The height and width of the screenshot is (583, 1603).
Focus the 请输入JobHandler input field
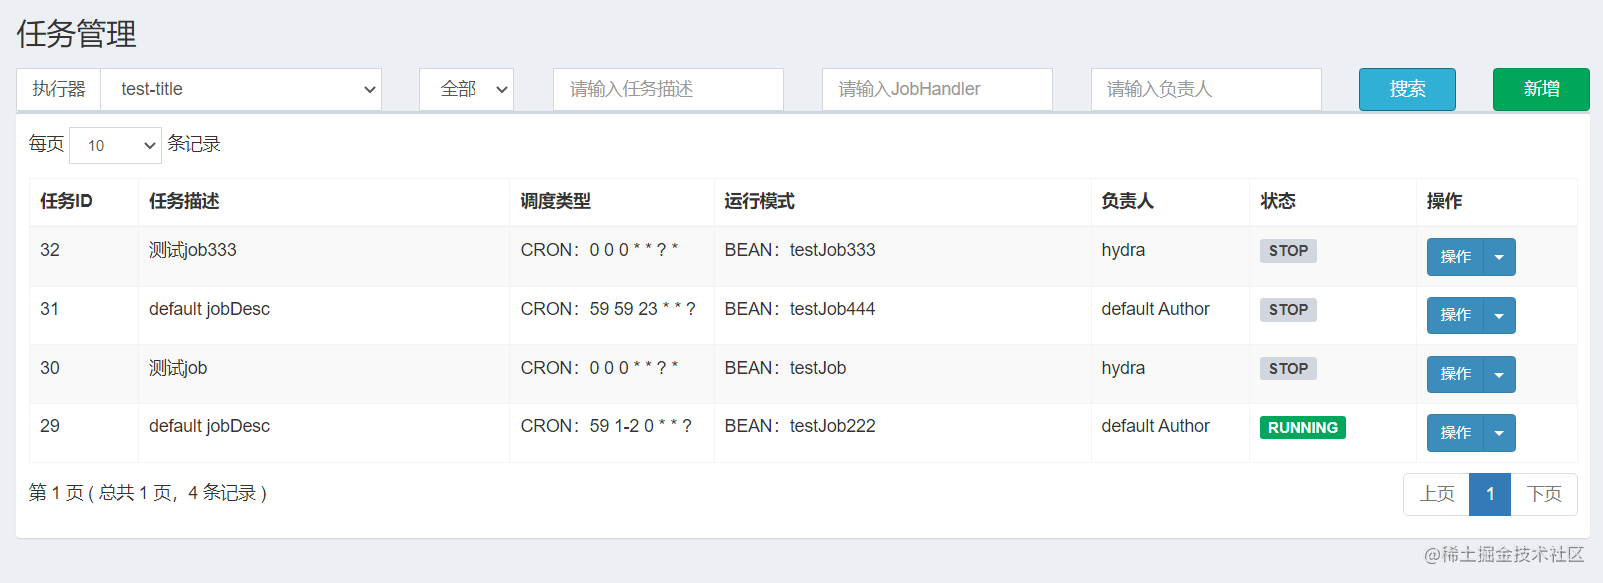coord(937,89)
